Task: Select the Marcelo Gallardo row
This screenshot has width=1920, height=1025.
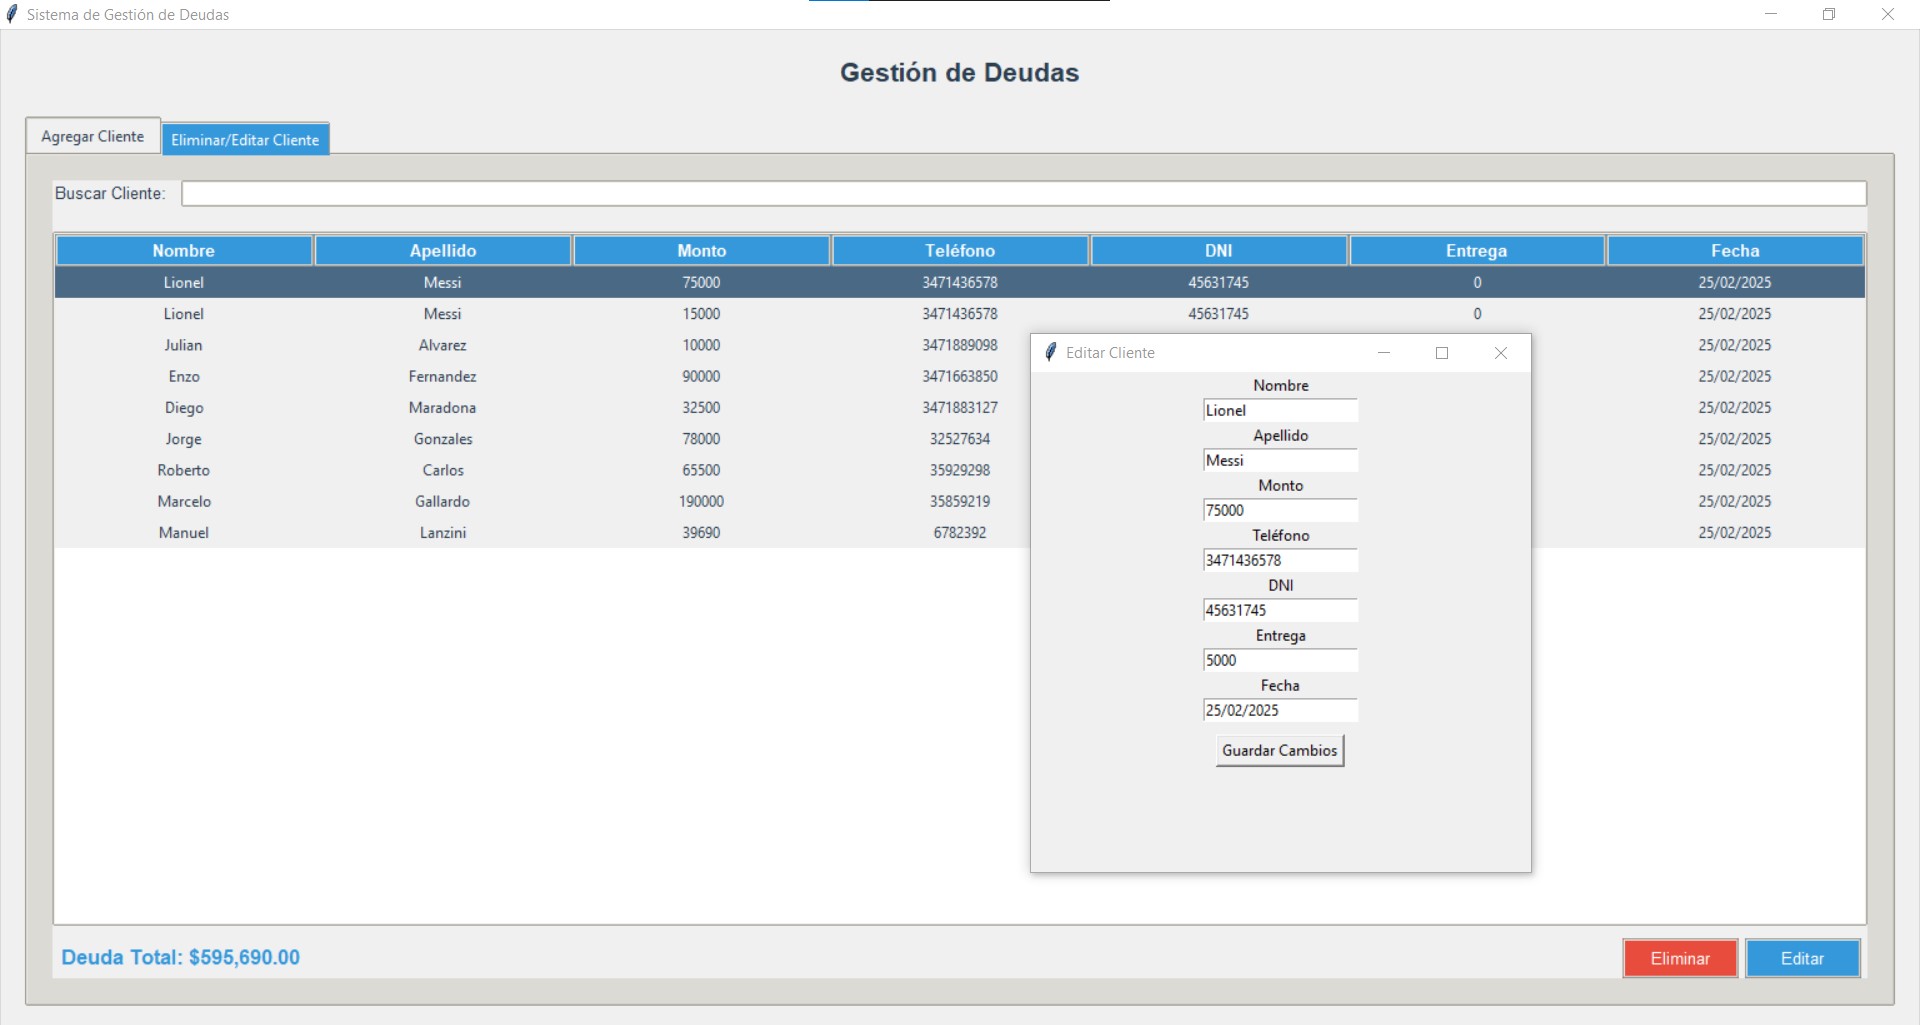Action: point(443,502)
